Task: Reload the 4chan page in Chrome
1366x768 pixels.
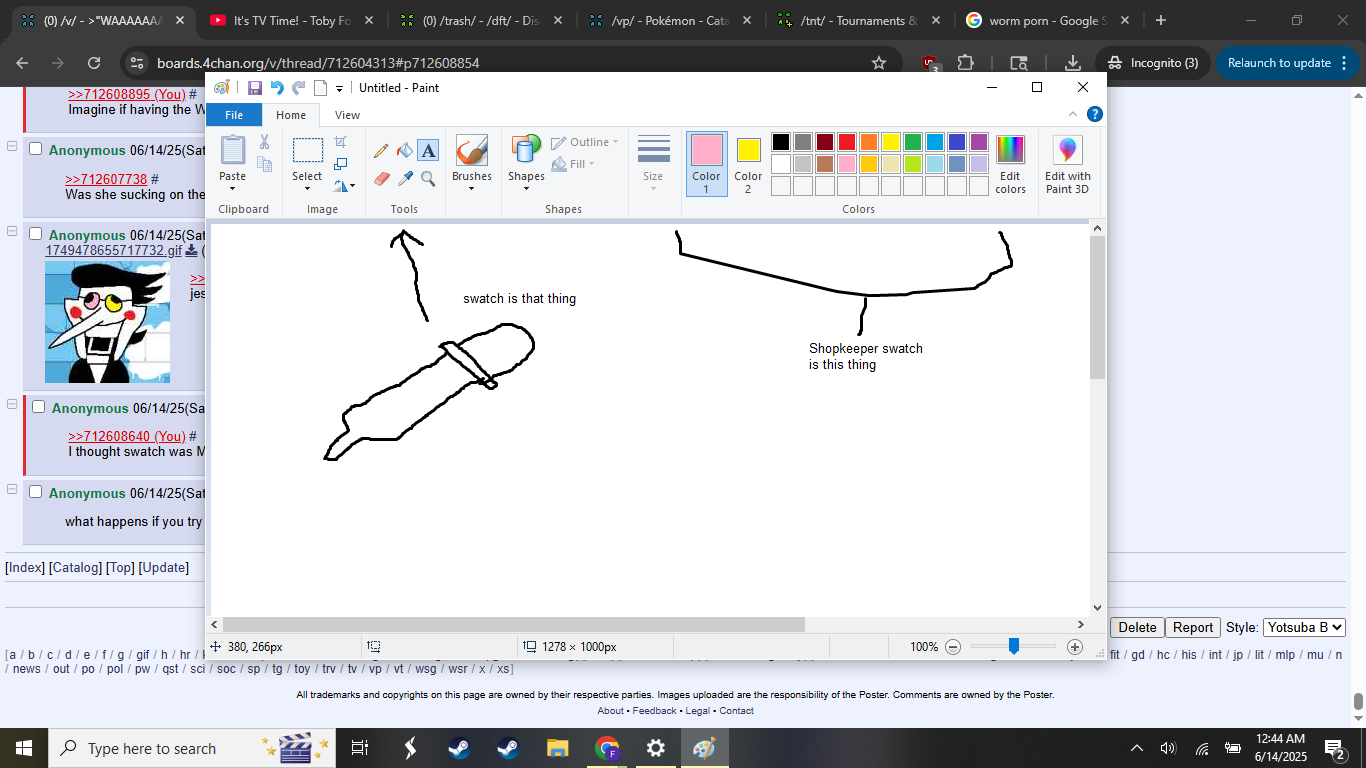Action: [94, 63]
